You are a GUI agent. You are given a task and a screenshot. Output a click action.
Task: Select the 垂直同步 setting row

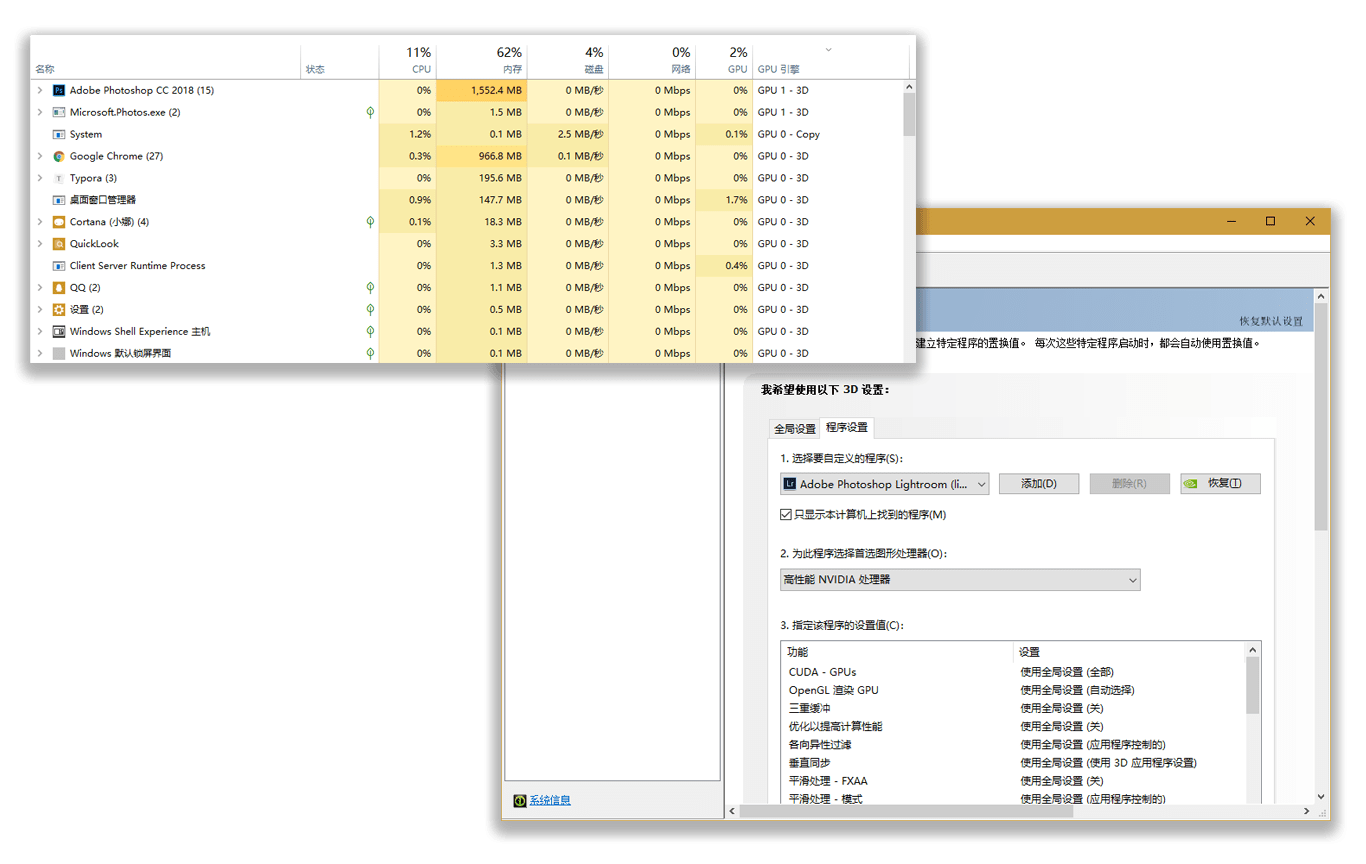pyautogui.click(x=1013, y=762)
